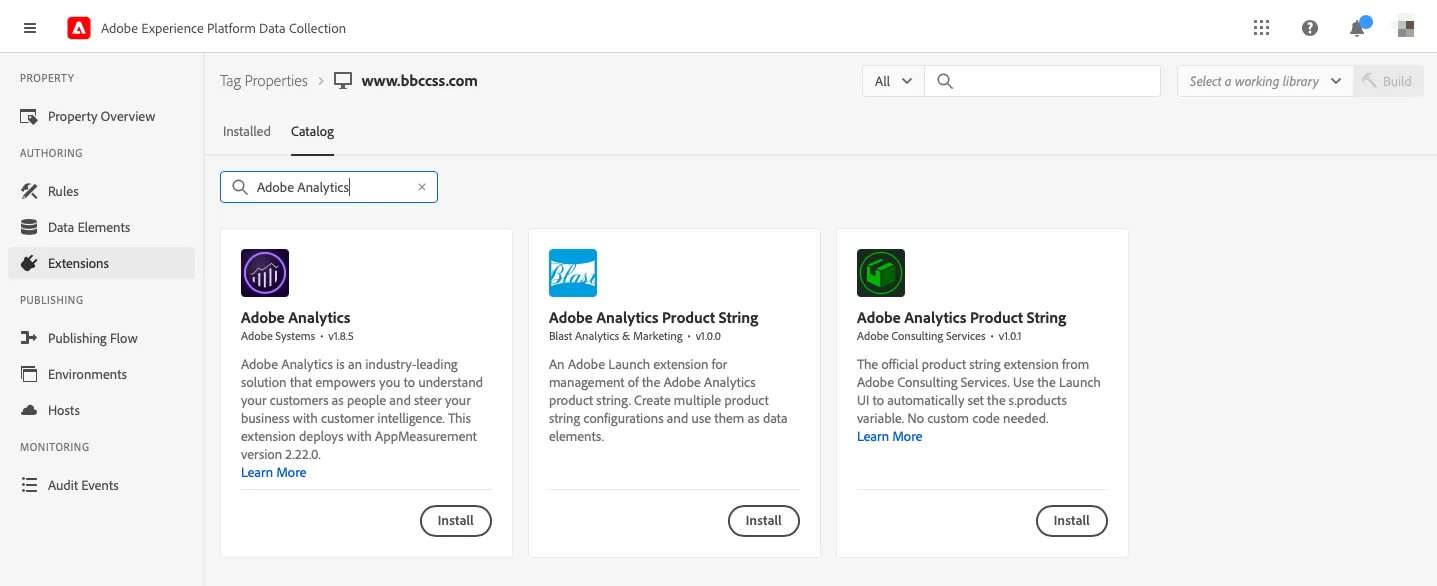The image size is (1437, 586).
Task: Click the red Adobe logo icon
Action: click(79, 28)
